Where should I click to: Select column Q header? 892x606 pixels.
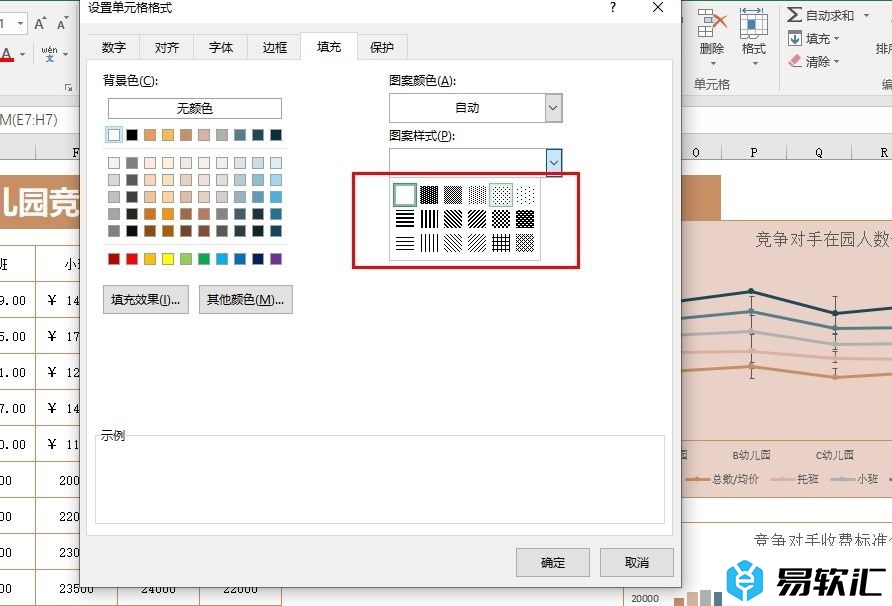pos(819,152)
